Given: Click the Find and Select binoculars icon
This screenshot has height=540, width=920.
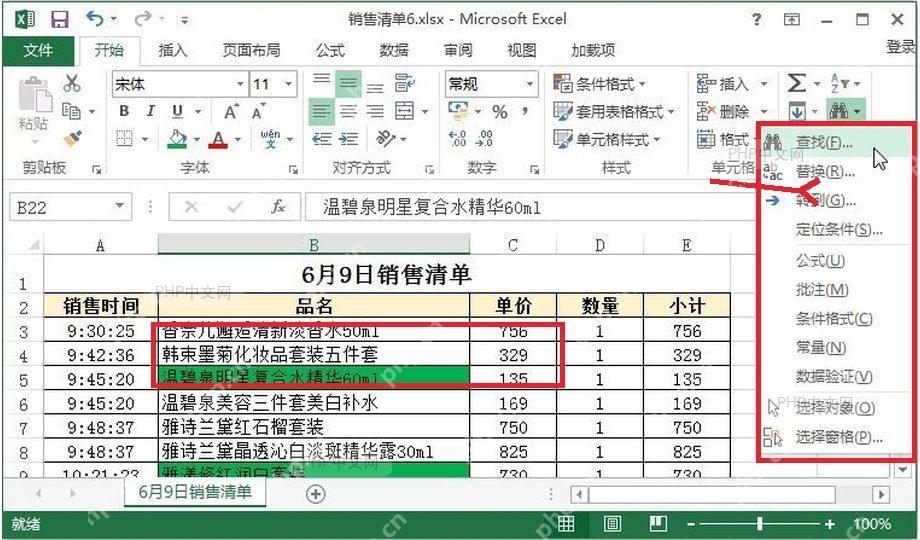Looking at the screenshot, I should tap(839, 110).
